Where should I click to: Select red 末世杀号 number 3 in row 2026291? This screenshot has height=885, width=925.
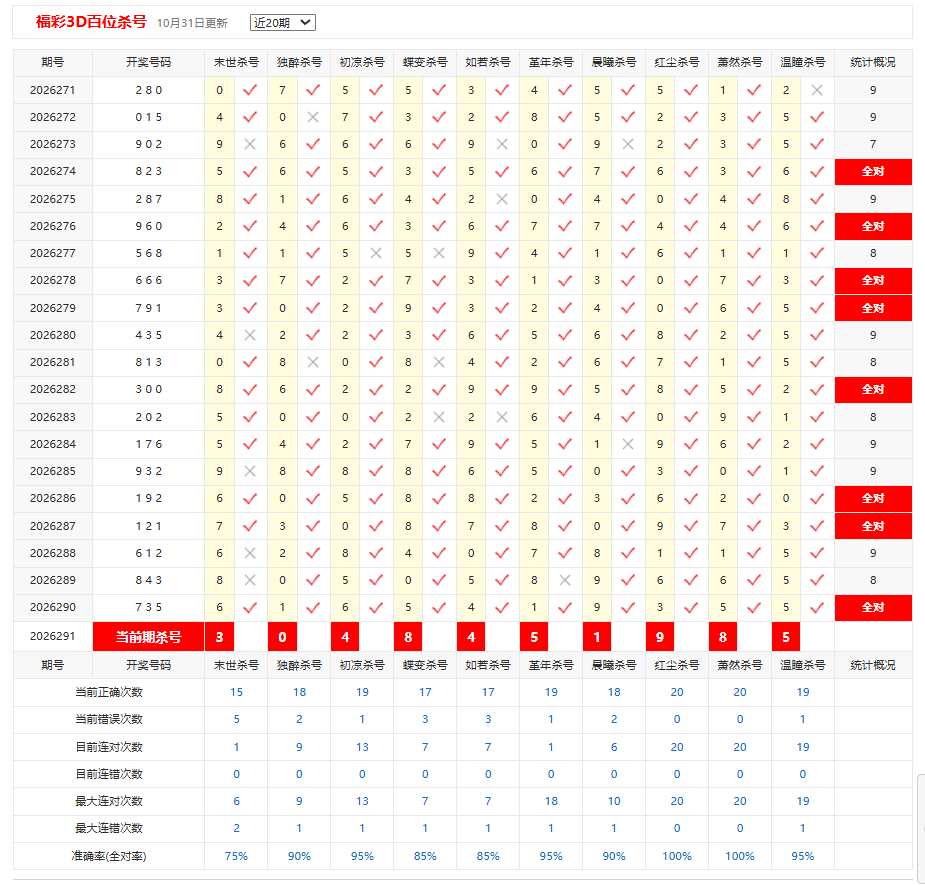219,637
